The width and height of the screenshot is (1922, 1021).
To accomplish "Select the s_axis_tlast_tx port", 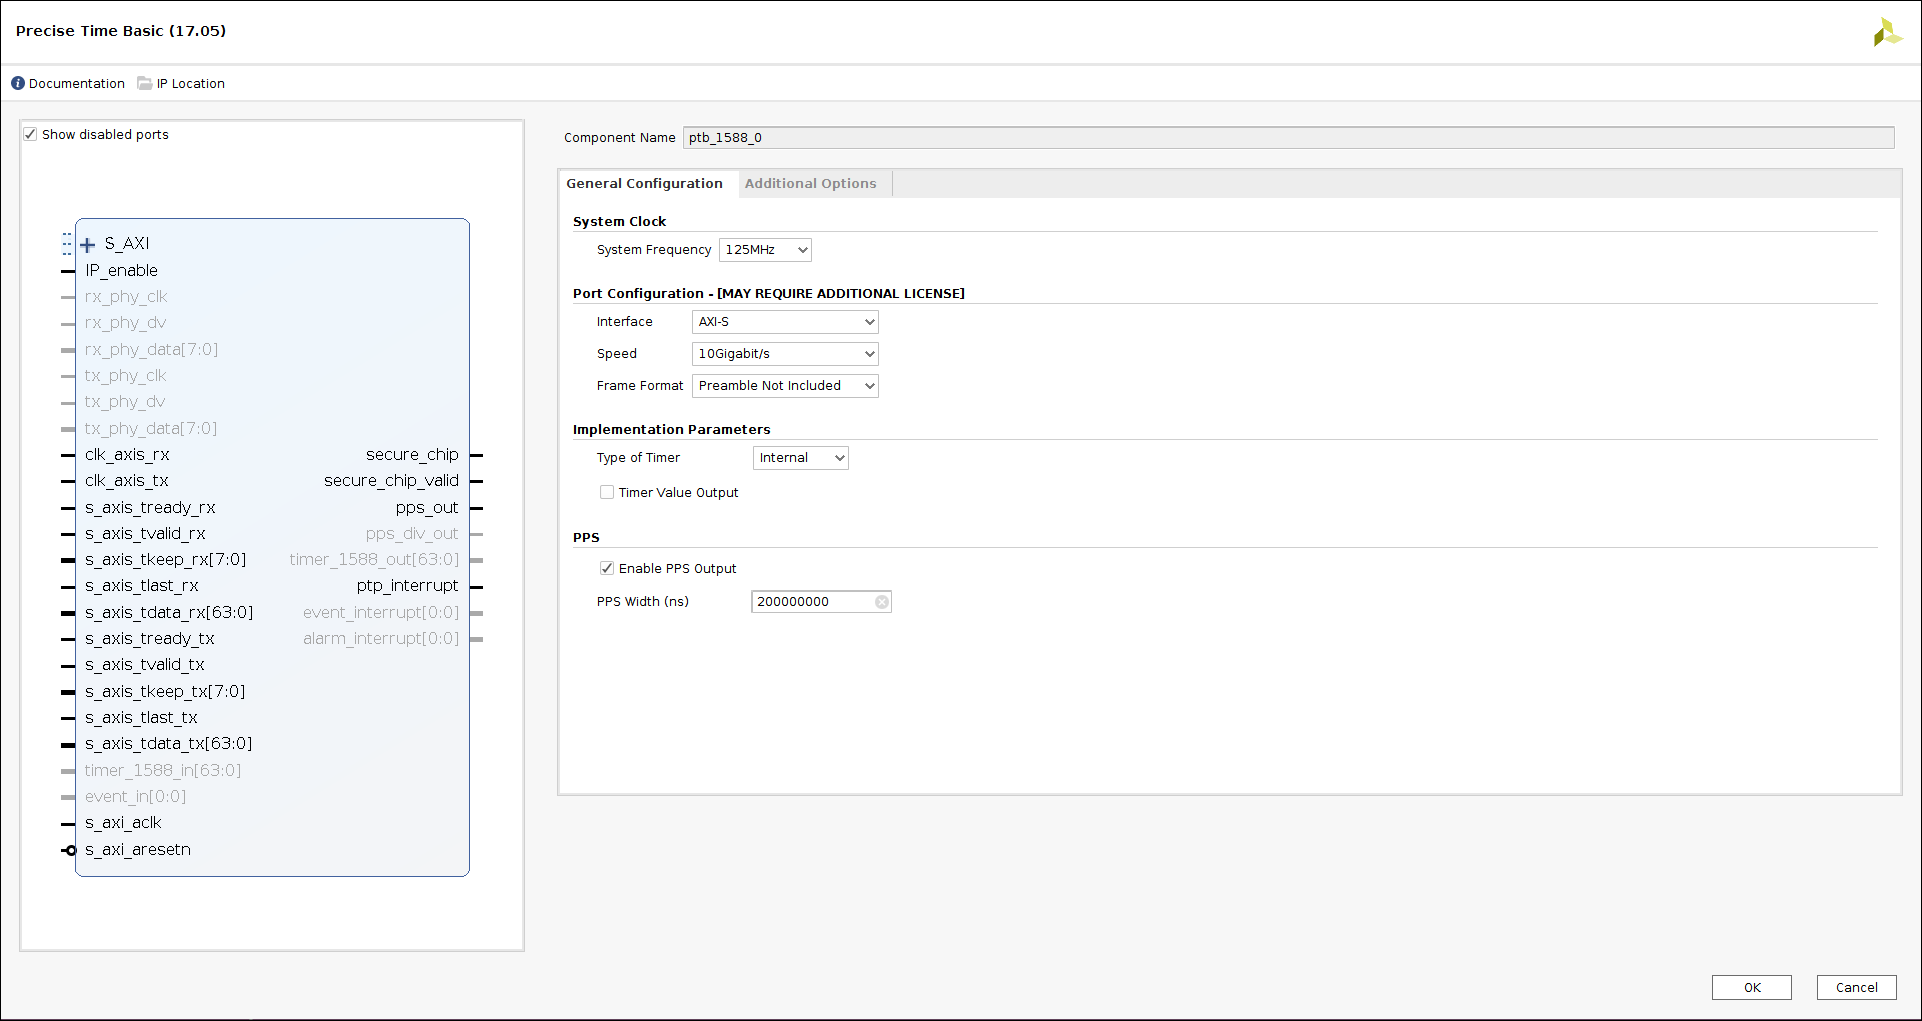I will (x=141, y=718).
